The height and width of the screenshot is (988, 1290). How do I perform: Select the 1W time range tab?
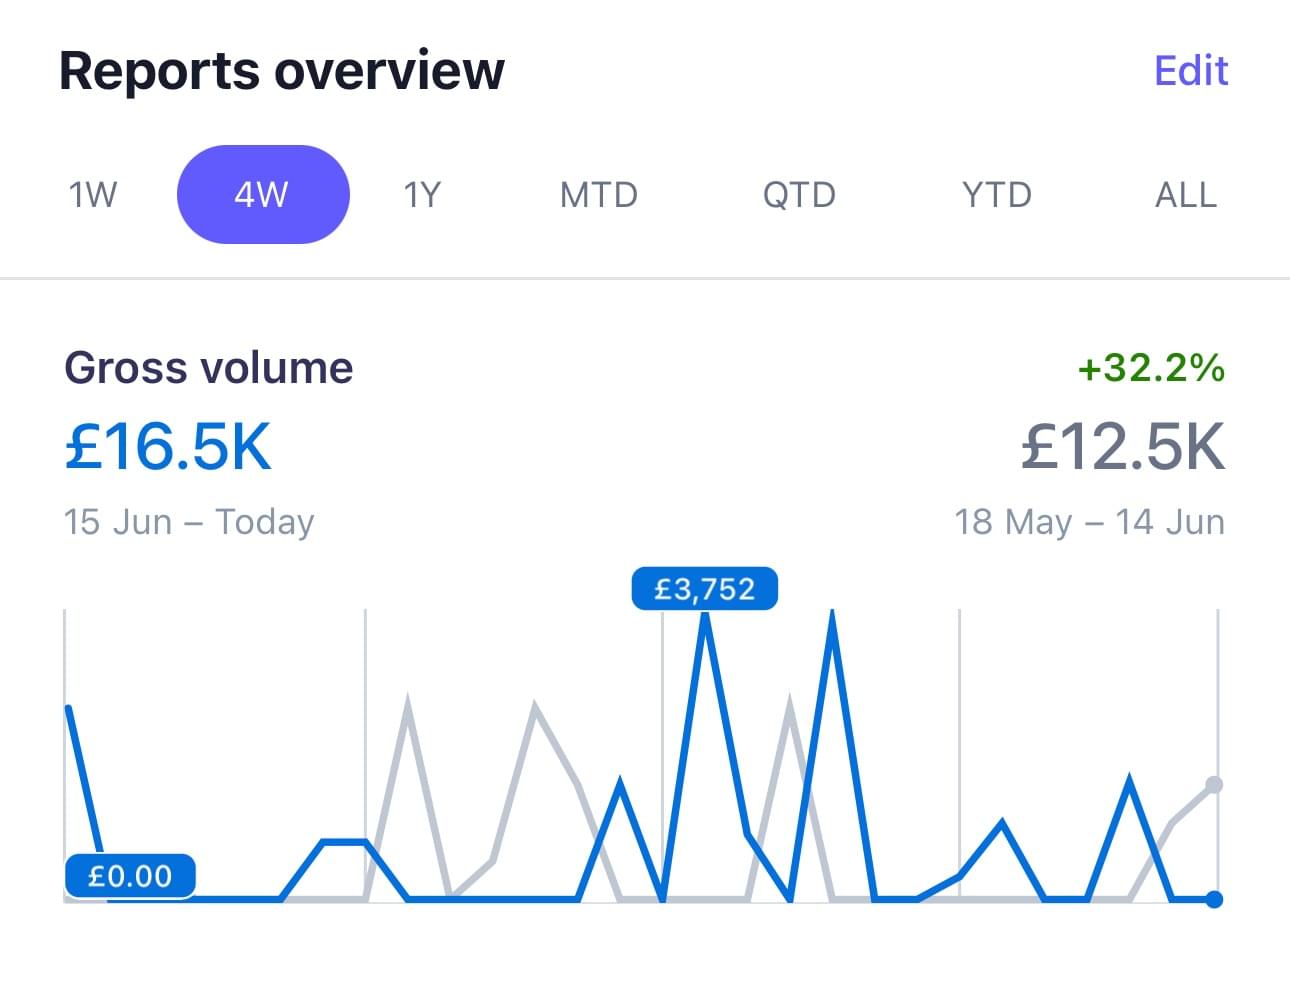click(x=93, y=194)
